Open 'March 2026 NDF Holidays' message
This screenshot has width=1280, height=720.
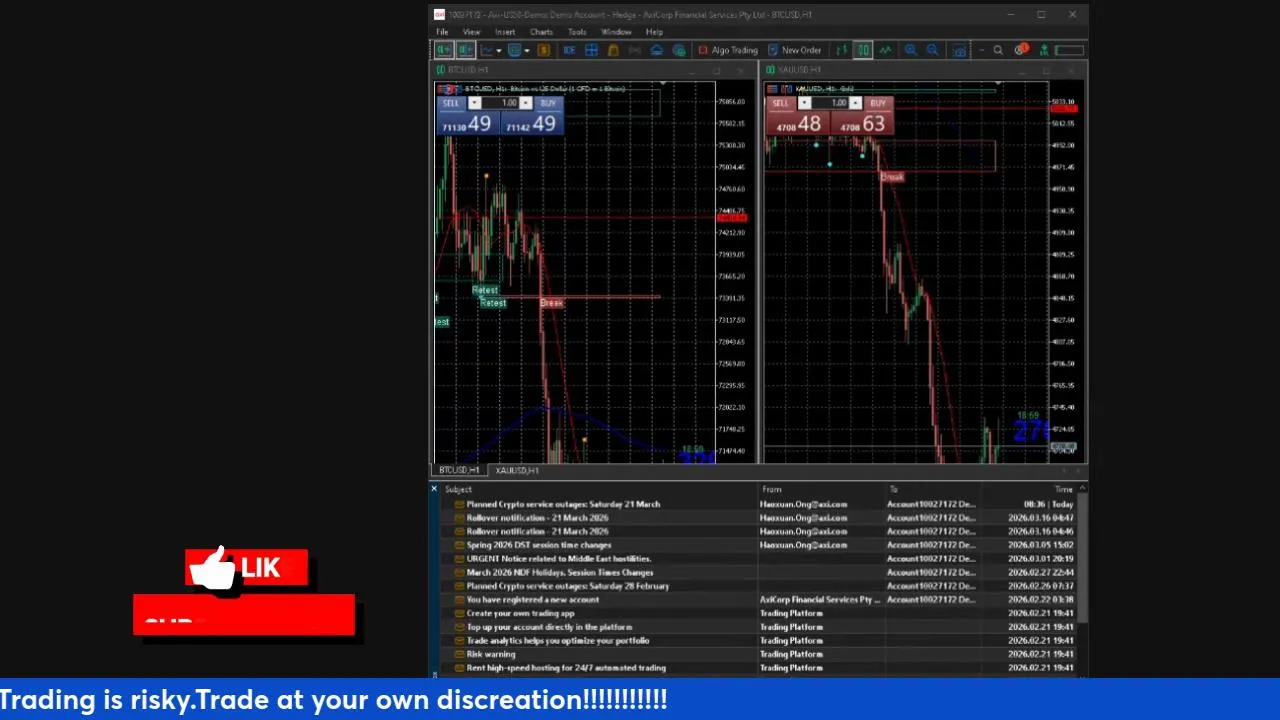757,572
